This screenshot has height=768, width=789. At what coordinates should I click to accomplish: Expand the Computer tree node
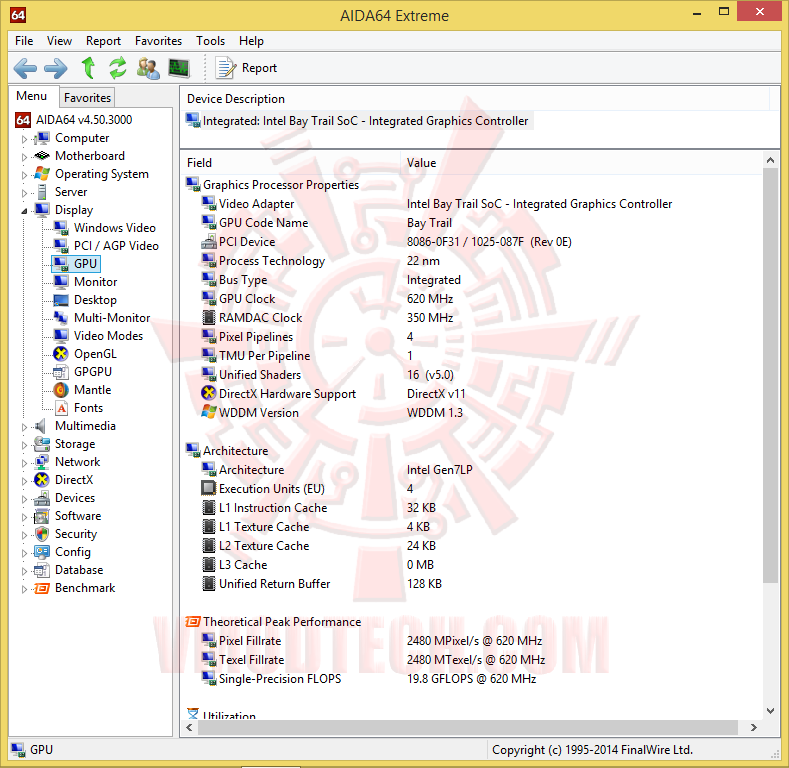point(24,139)
